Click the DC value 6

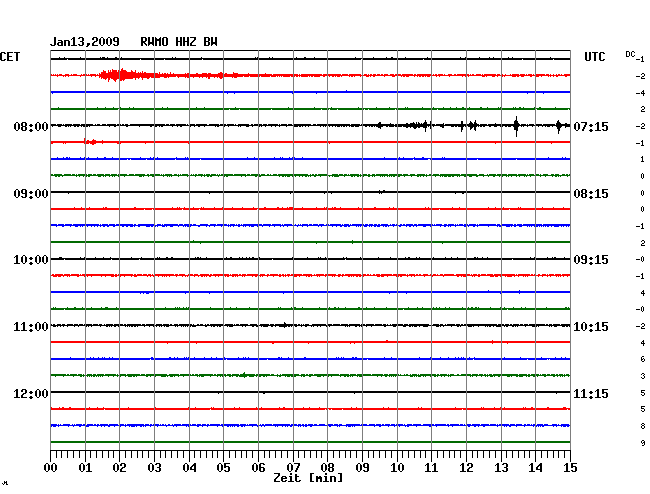643,359
